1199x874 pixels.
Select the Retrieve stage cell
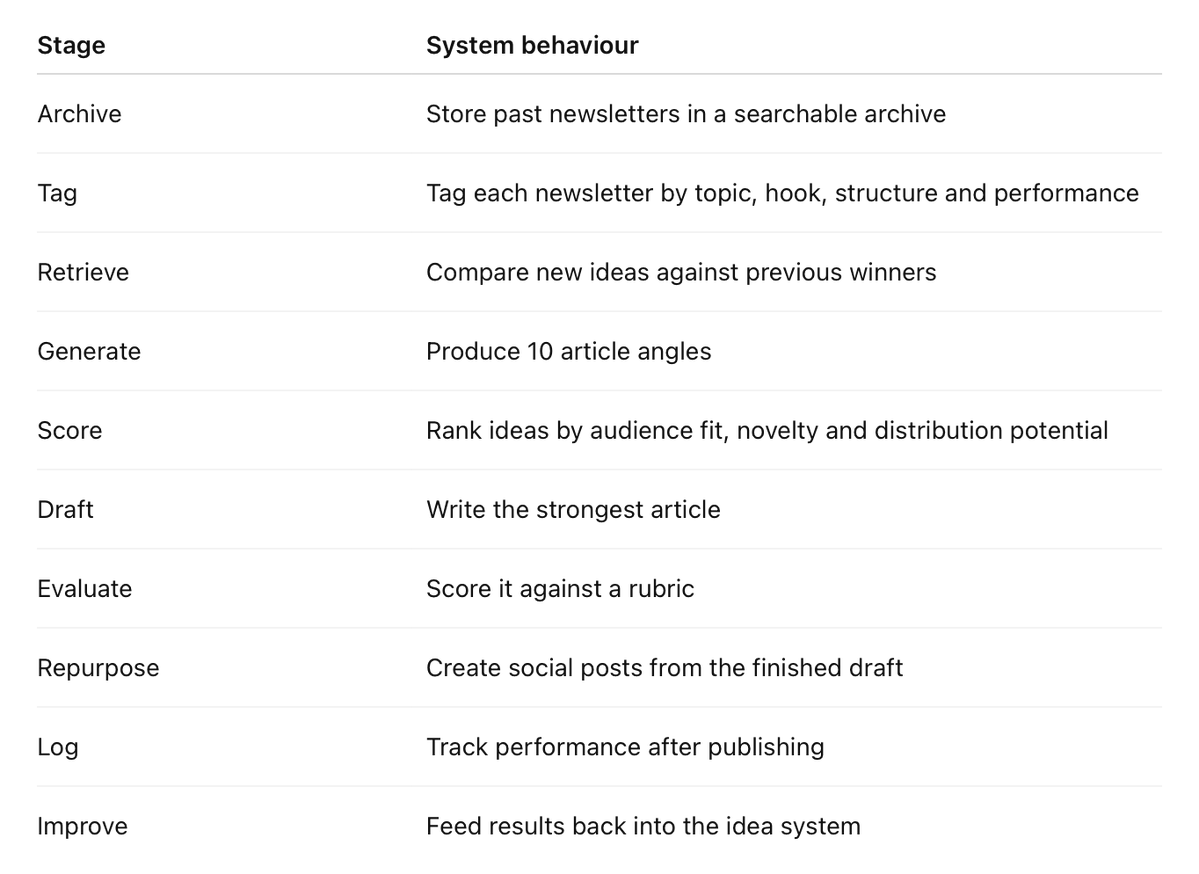pyautogui.click(x=83, y=272)
